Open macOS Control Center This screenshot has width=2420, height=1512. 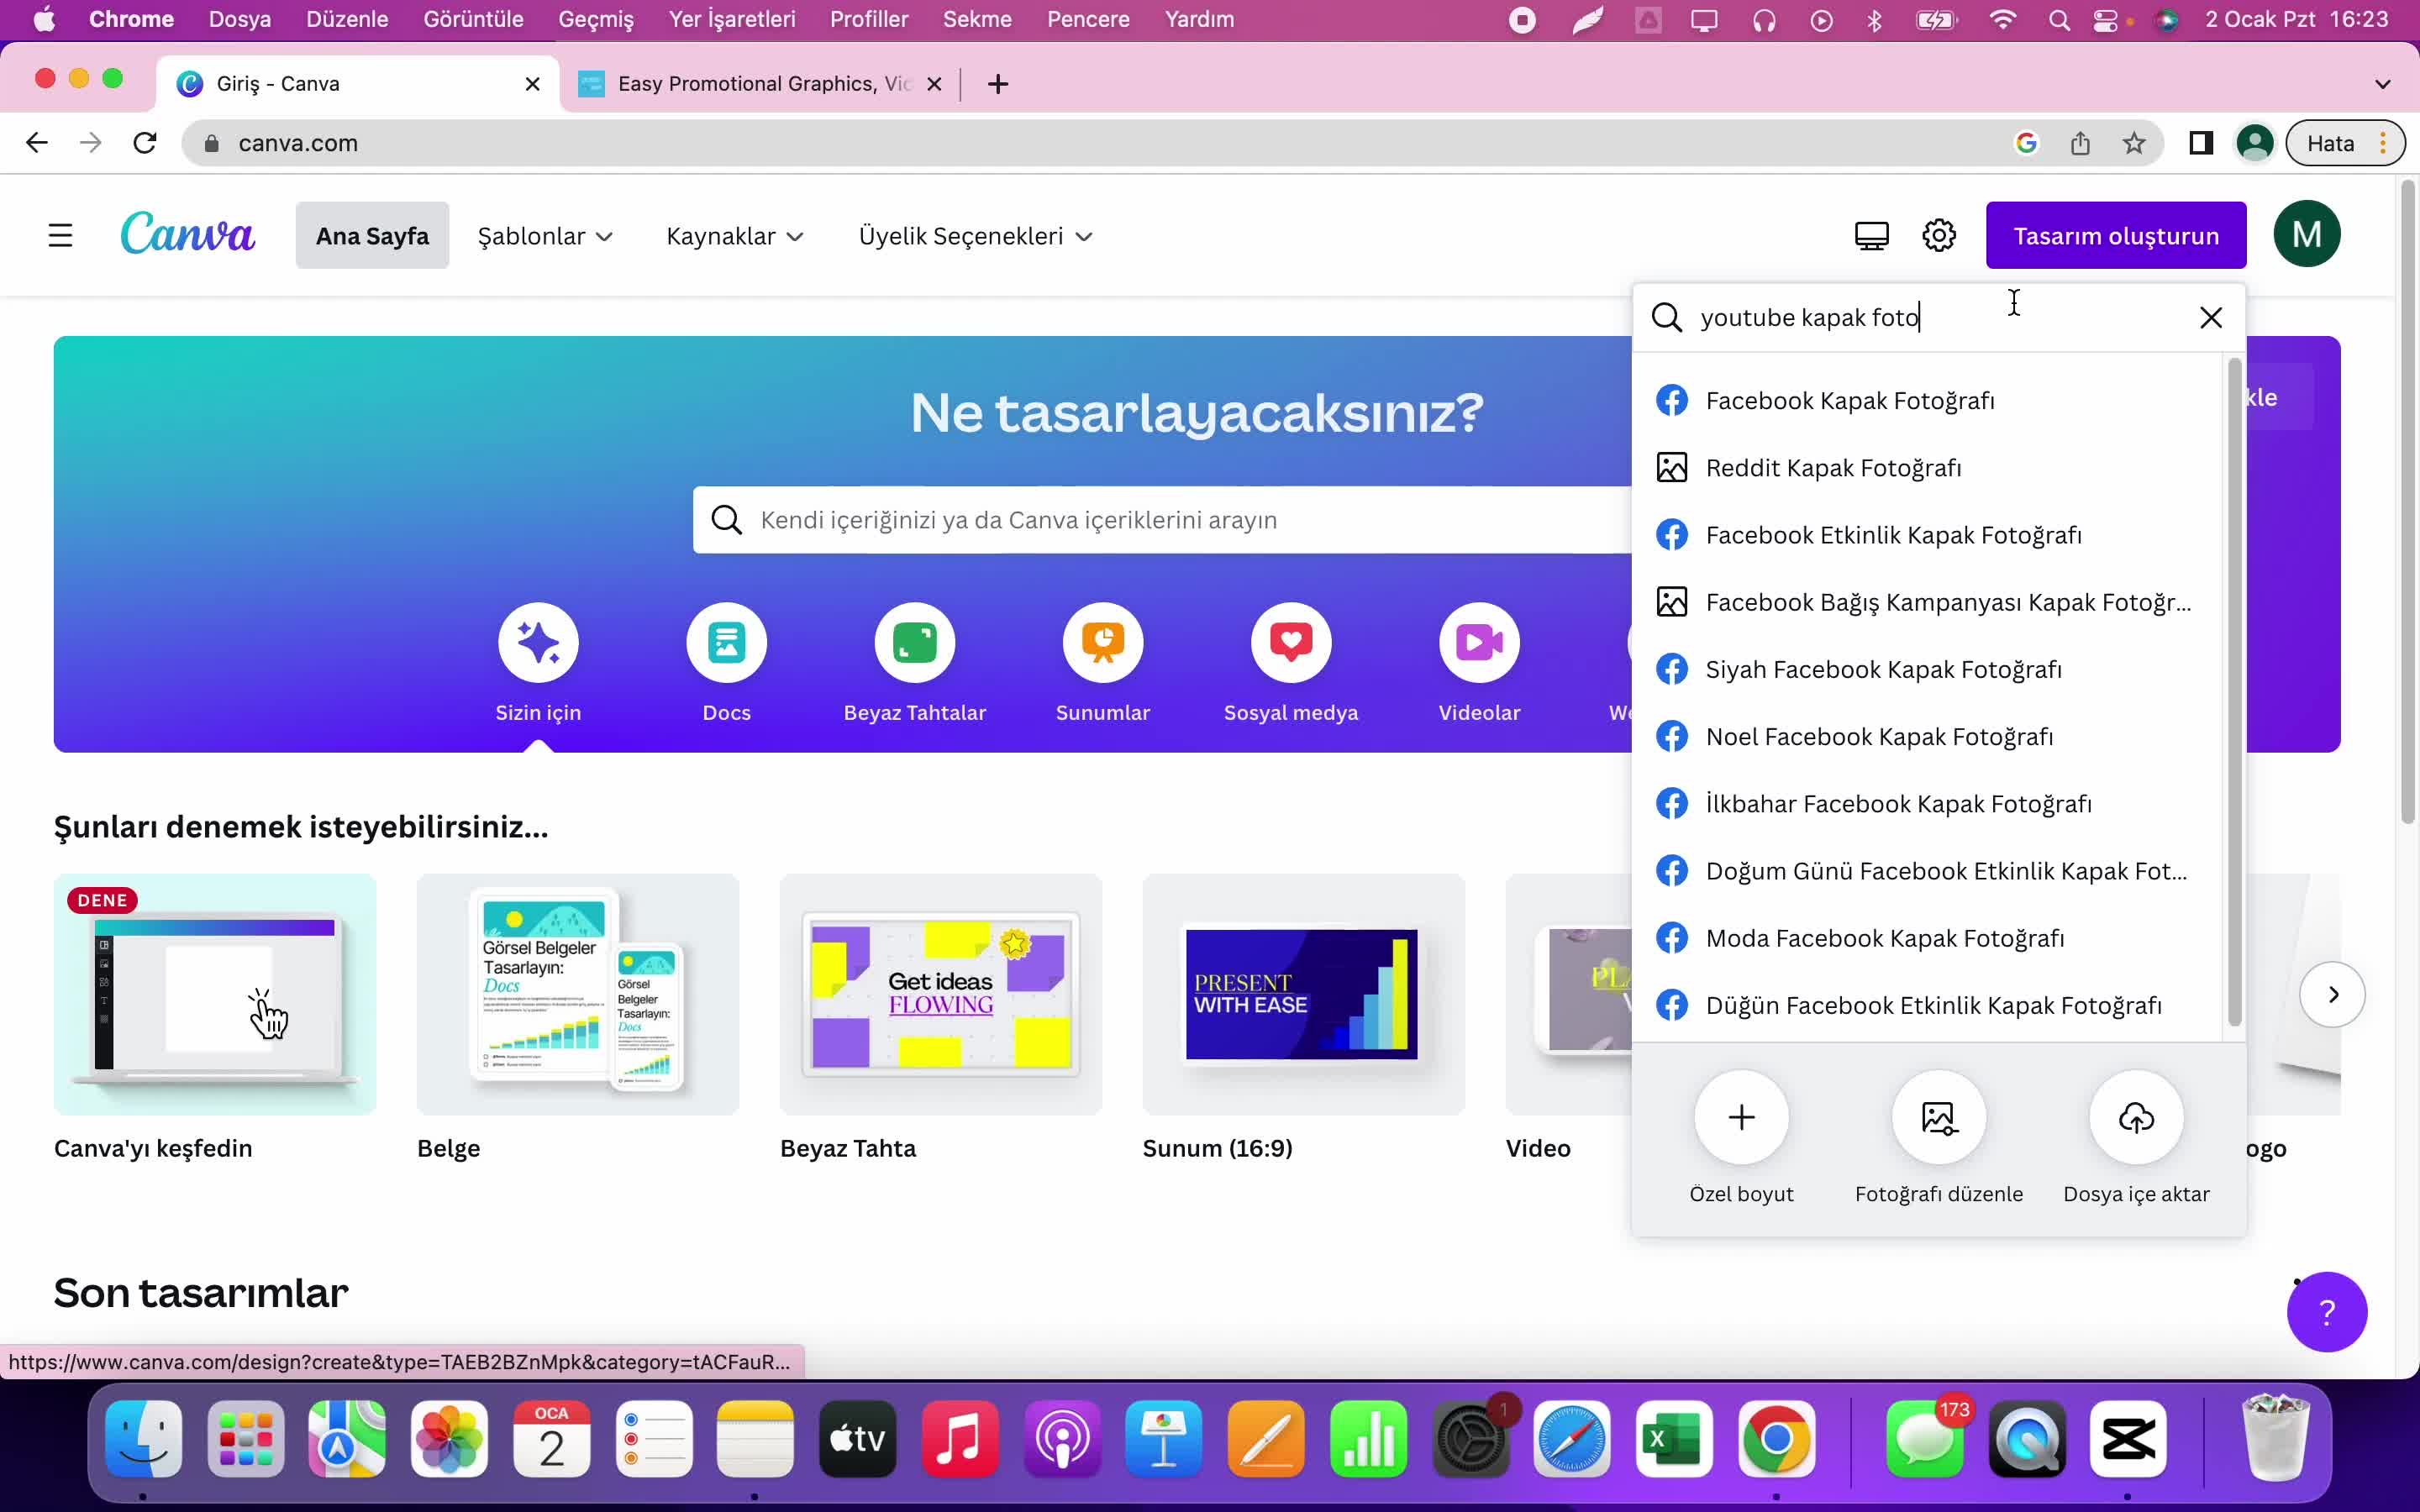(x=2106, y=20)
